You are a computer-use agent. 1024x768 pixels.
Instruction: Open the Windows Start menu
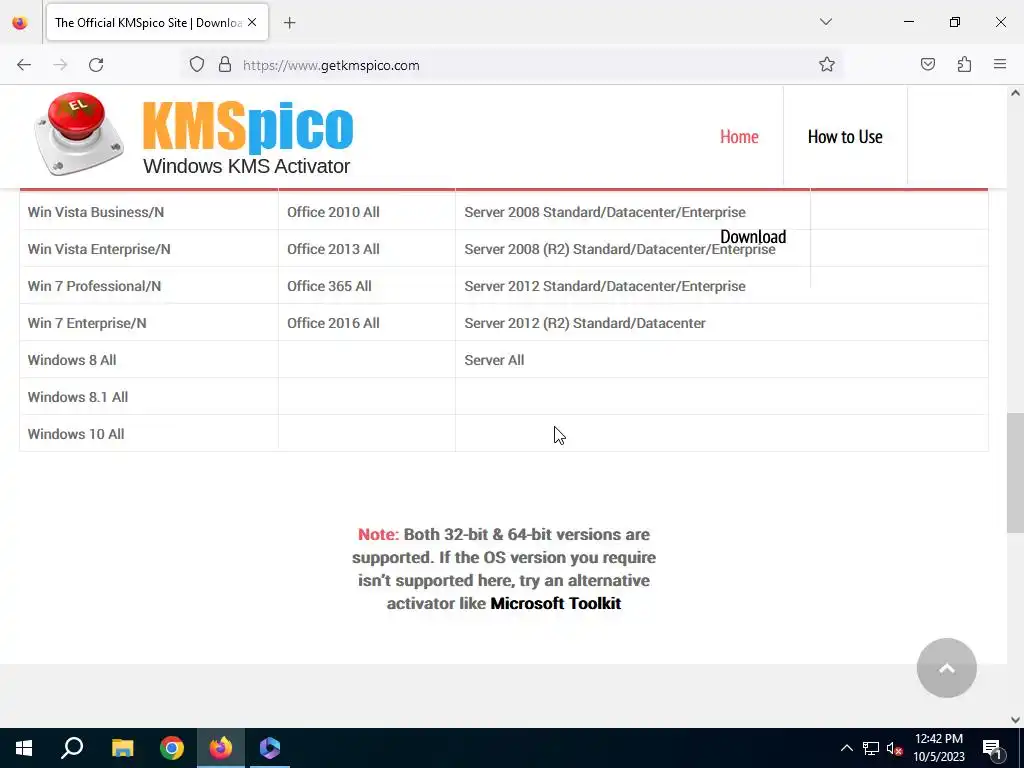(x=24, y=748)
